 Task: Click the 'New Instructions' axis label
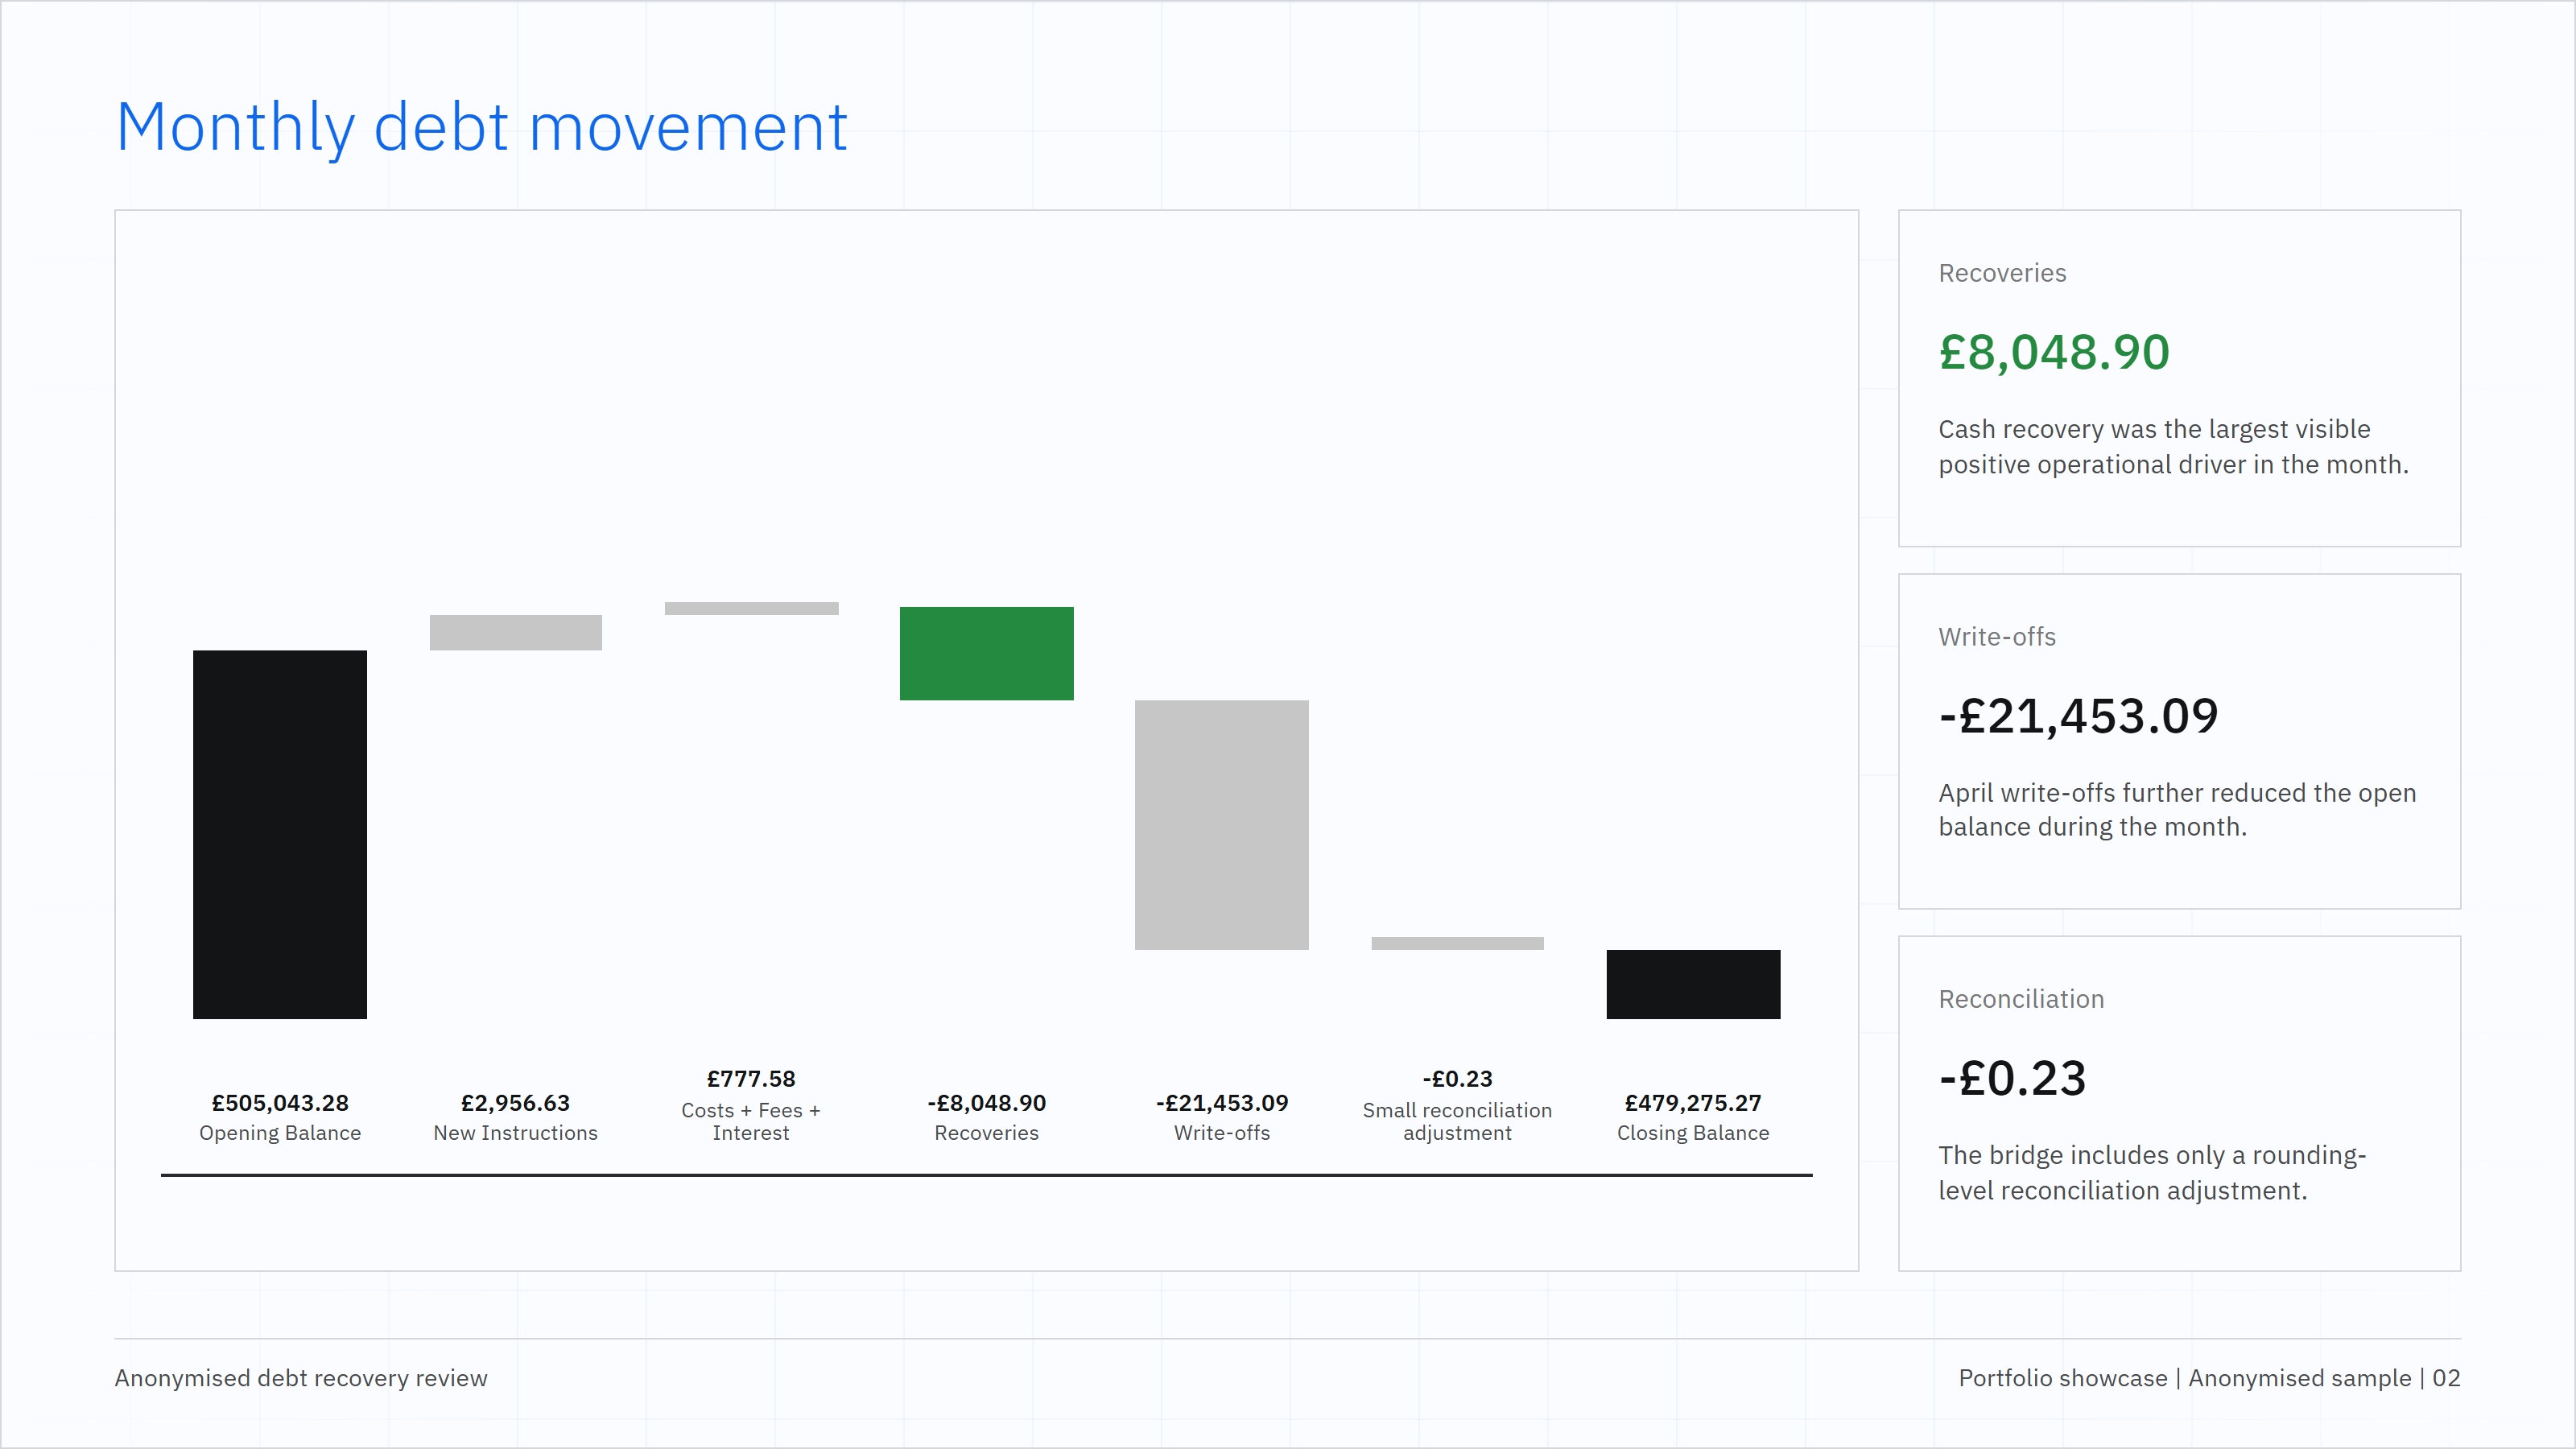tap(515, 1133)
